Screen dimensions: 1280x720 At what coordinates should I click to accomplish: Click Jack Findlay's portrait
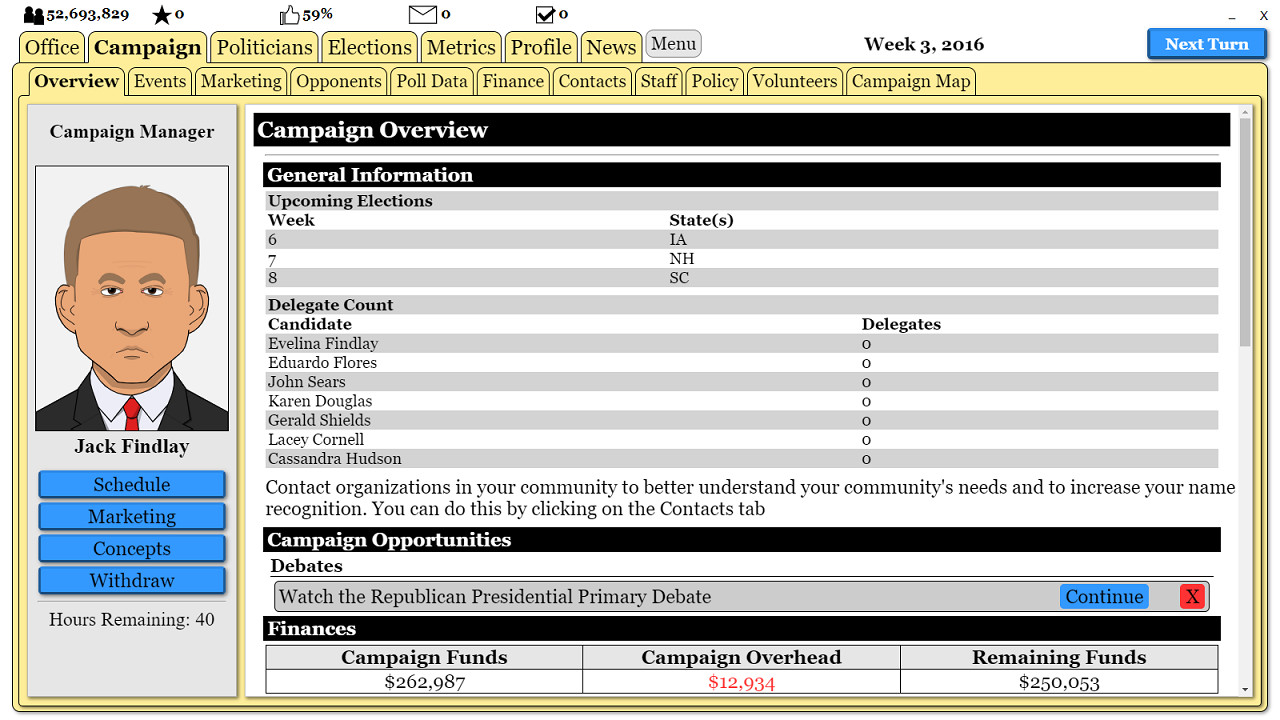(x=132, y=298)
